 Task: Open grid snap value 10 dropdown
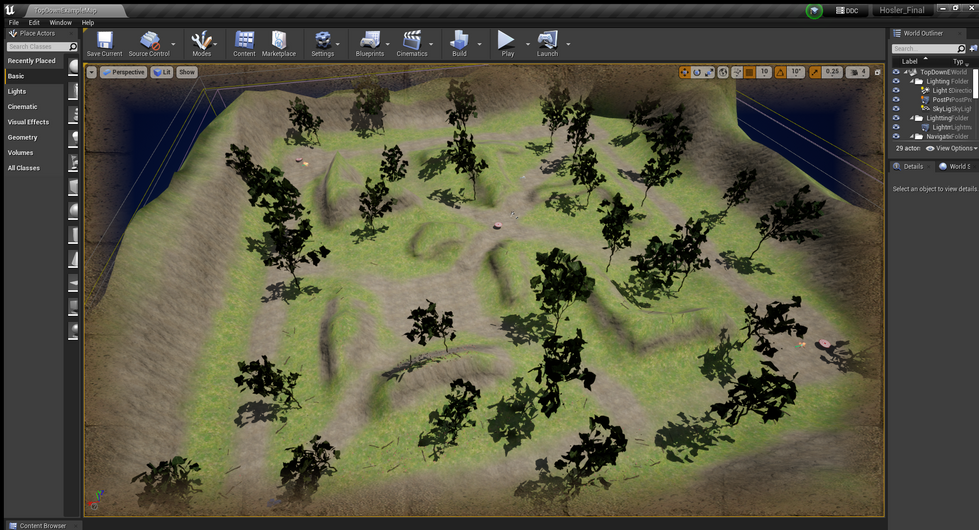[764, 72]
